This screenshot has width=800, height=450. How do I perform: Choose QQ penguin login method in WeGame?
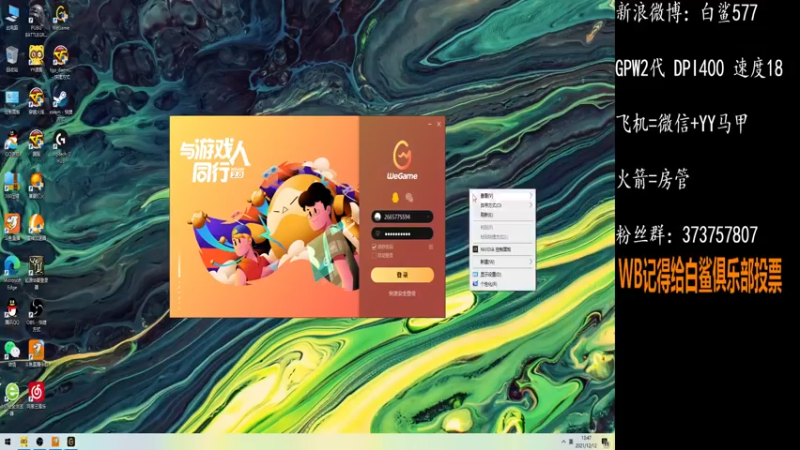pyautogui.click(x=395, y=197)
